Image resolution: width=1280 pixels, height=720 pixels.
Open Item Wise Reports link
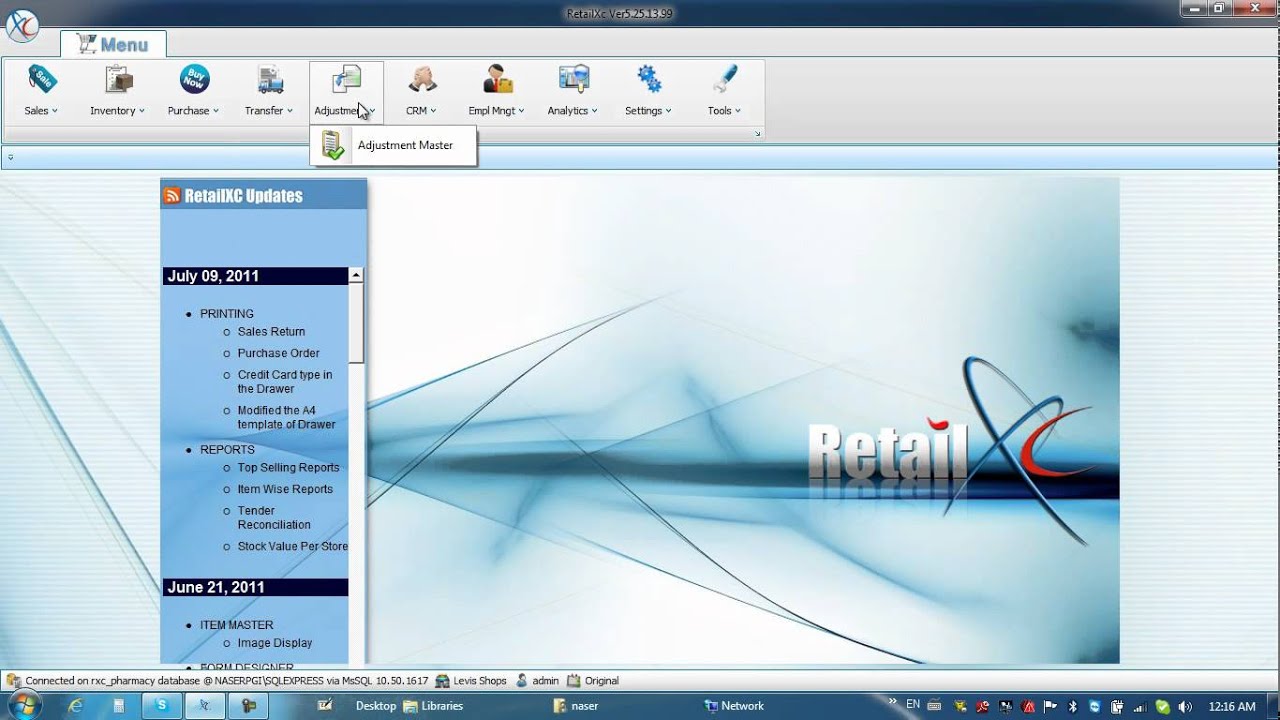pyautogui.click(x=285, y=489)
